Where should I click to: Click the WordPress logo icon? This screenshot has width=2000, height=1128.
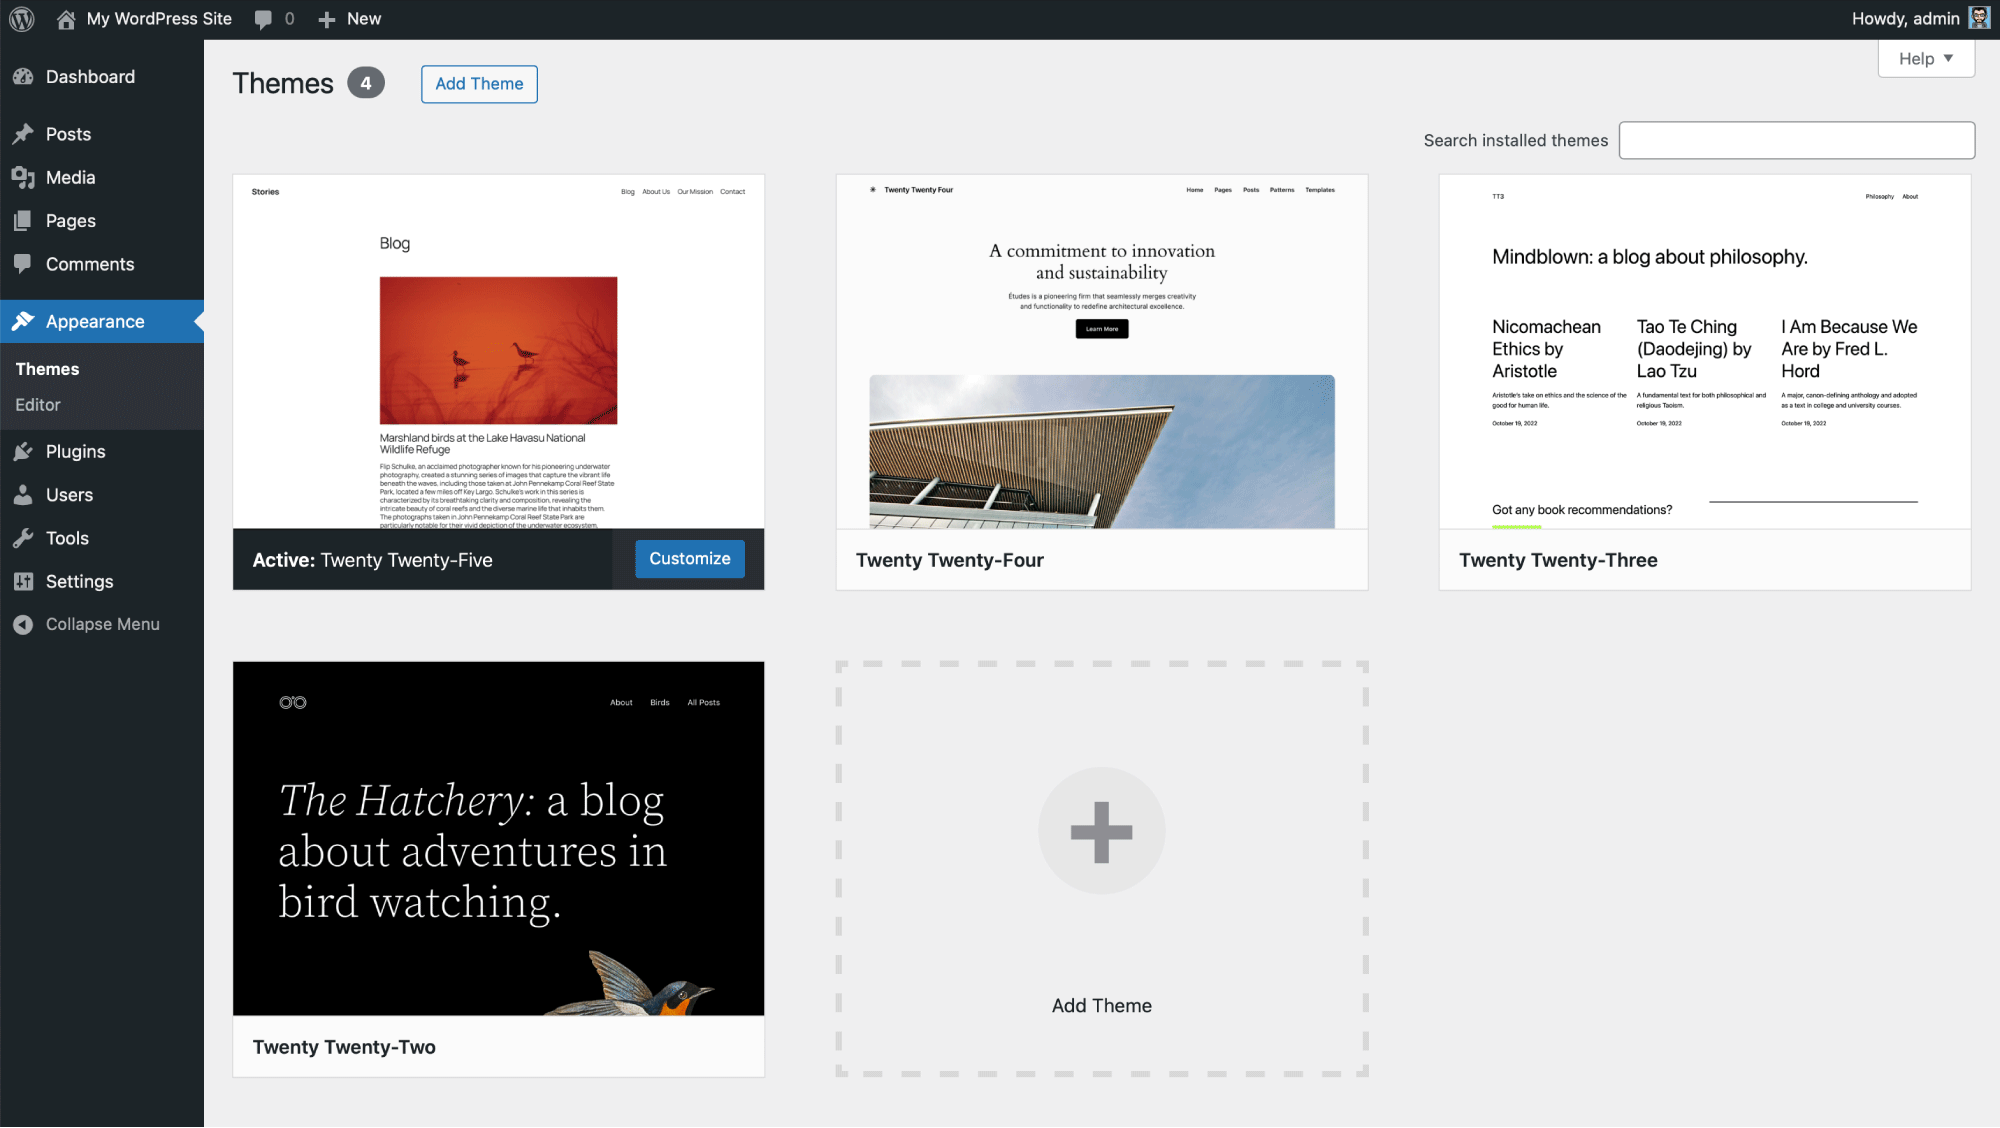pos(22,19)
